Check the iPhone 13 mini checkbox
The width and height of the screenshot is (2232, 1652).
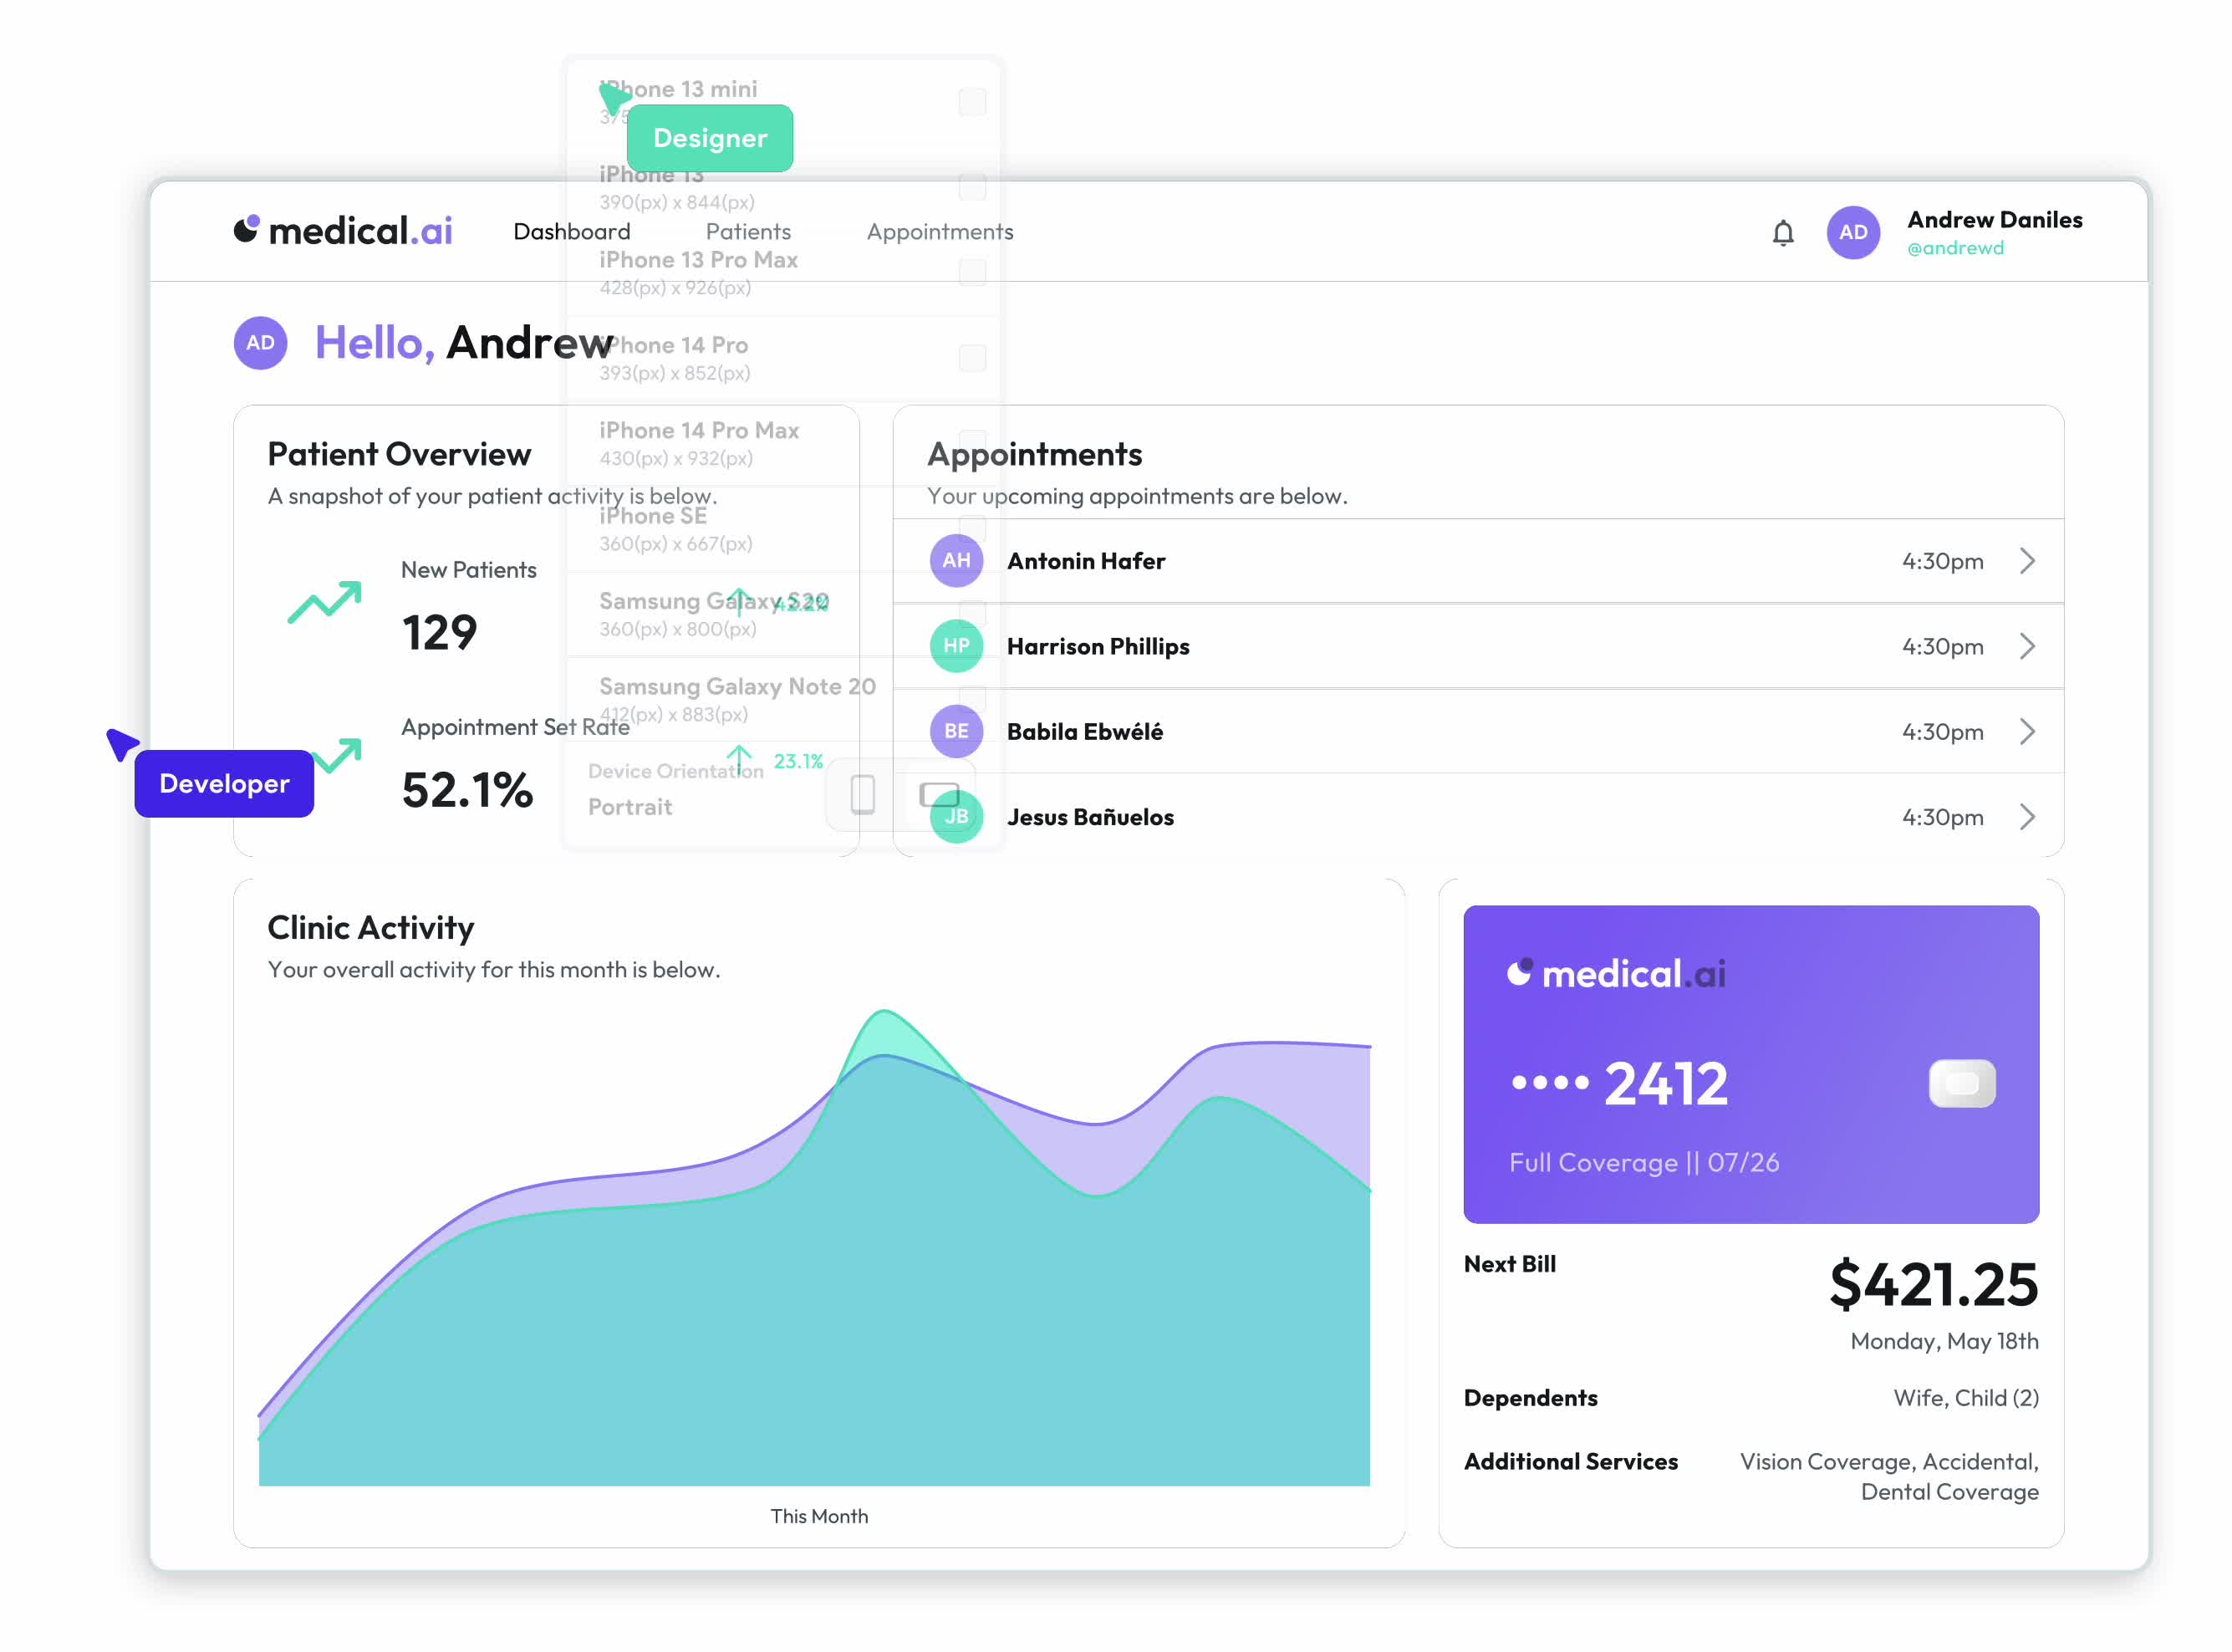point(972,102)
